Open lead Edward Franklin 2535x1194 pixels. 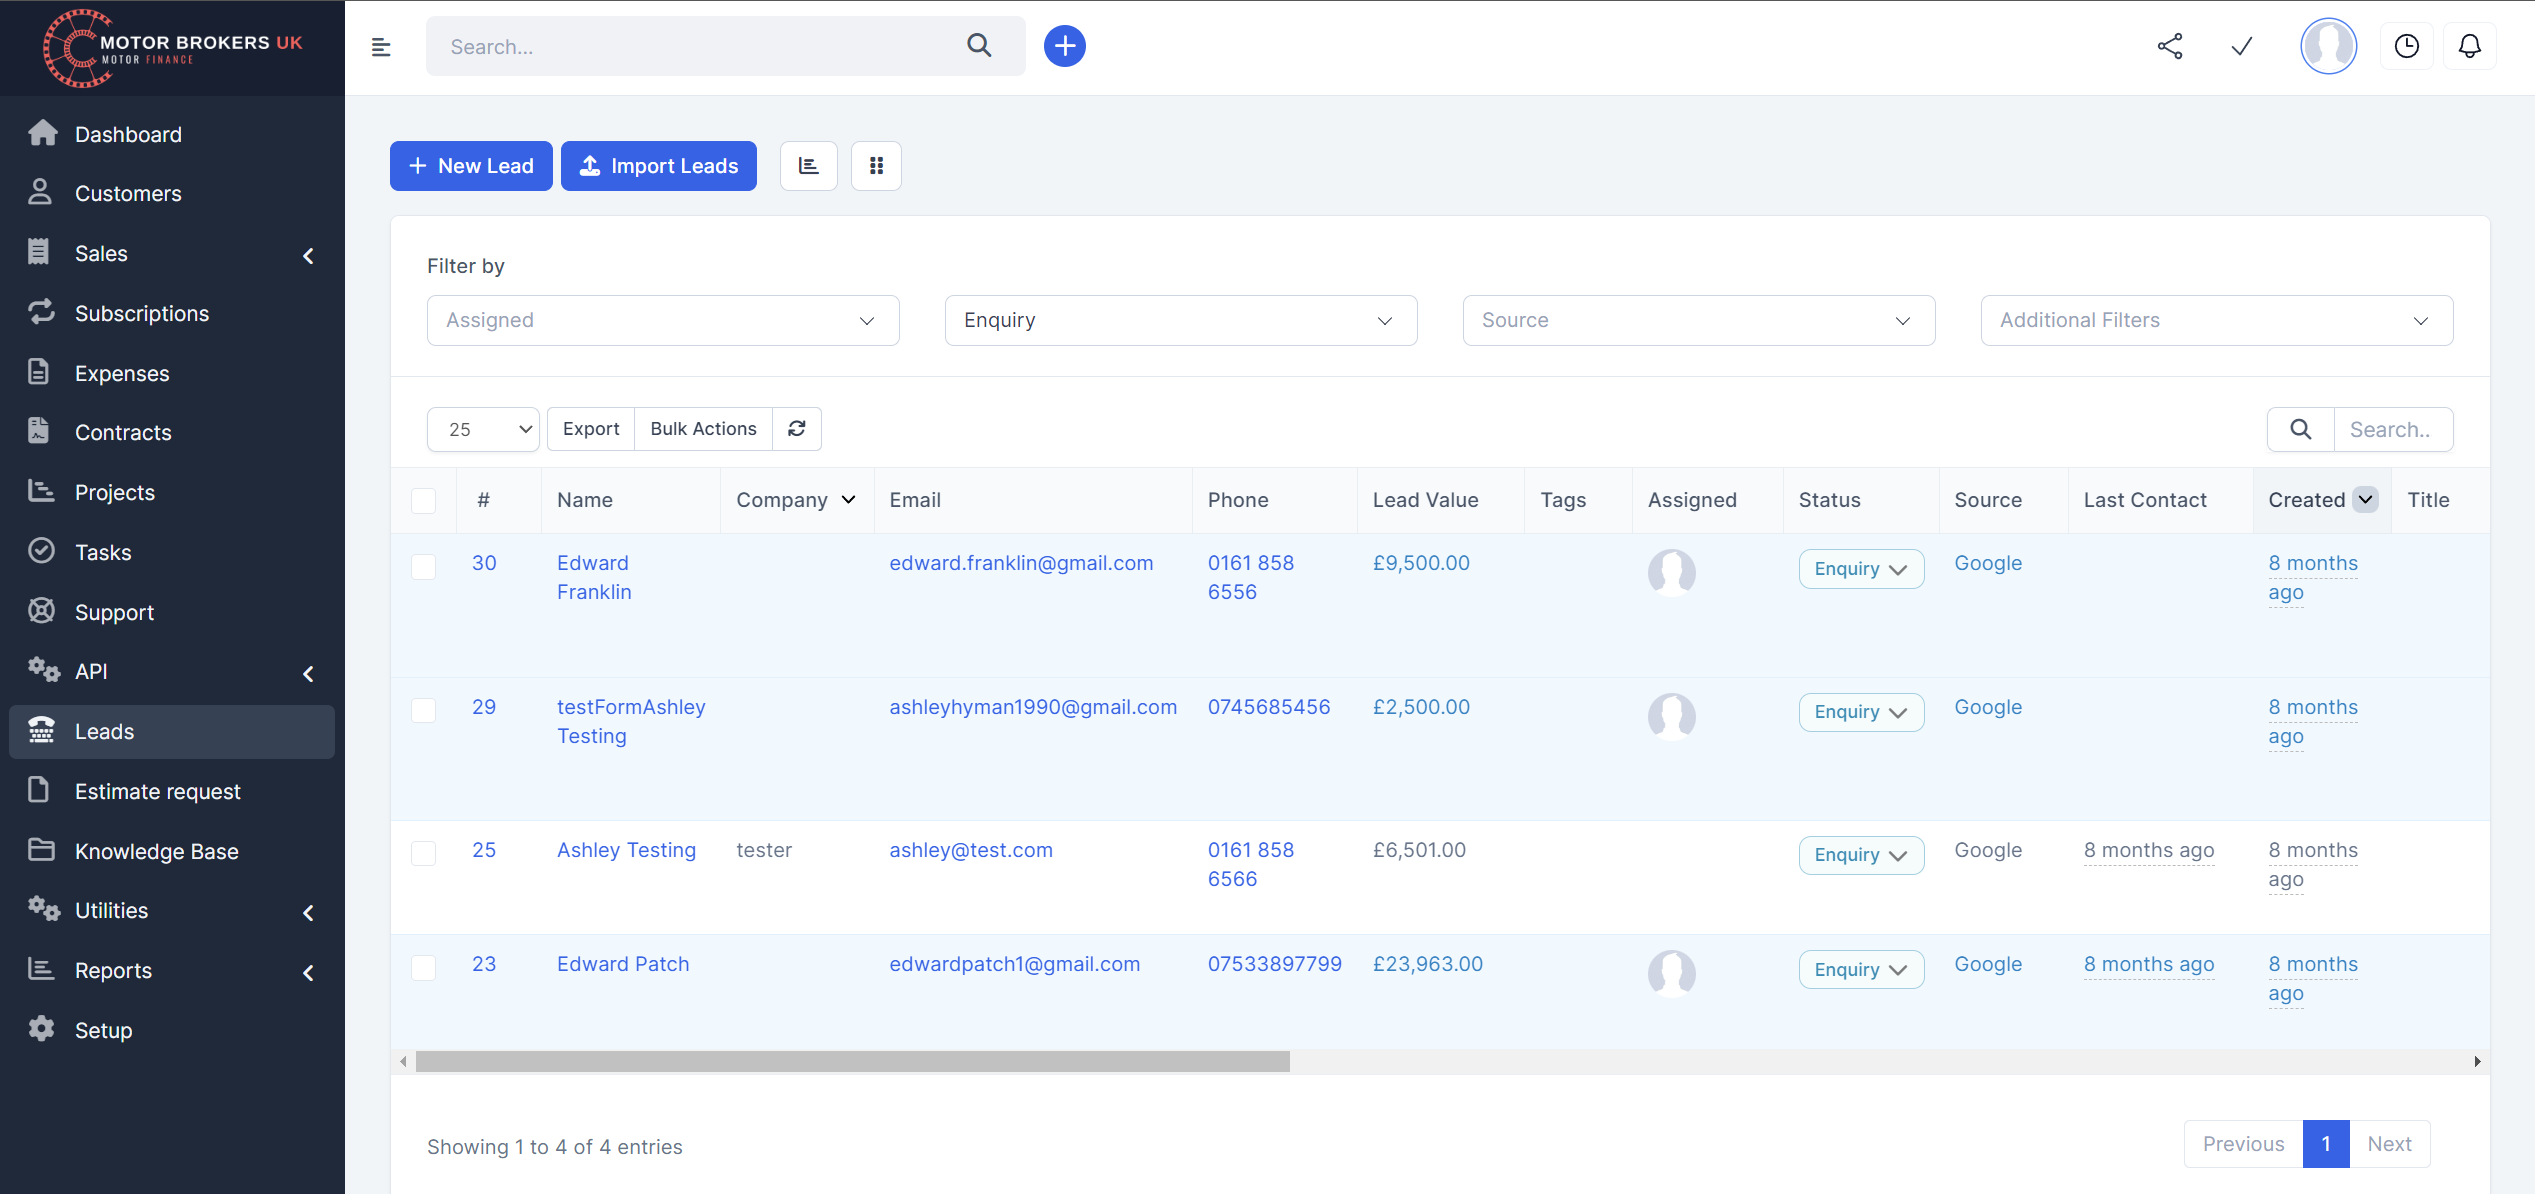coord(594,577)
